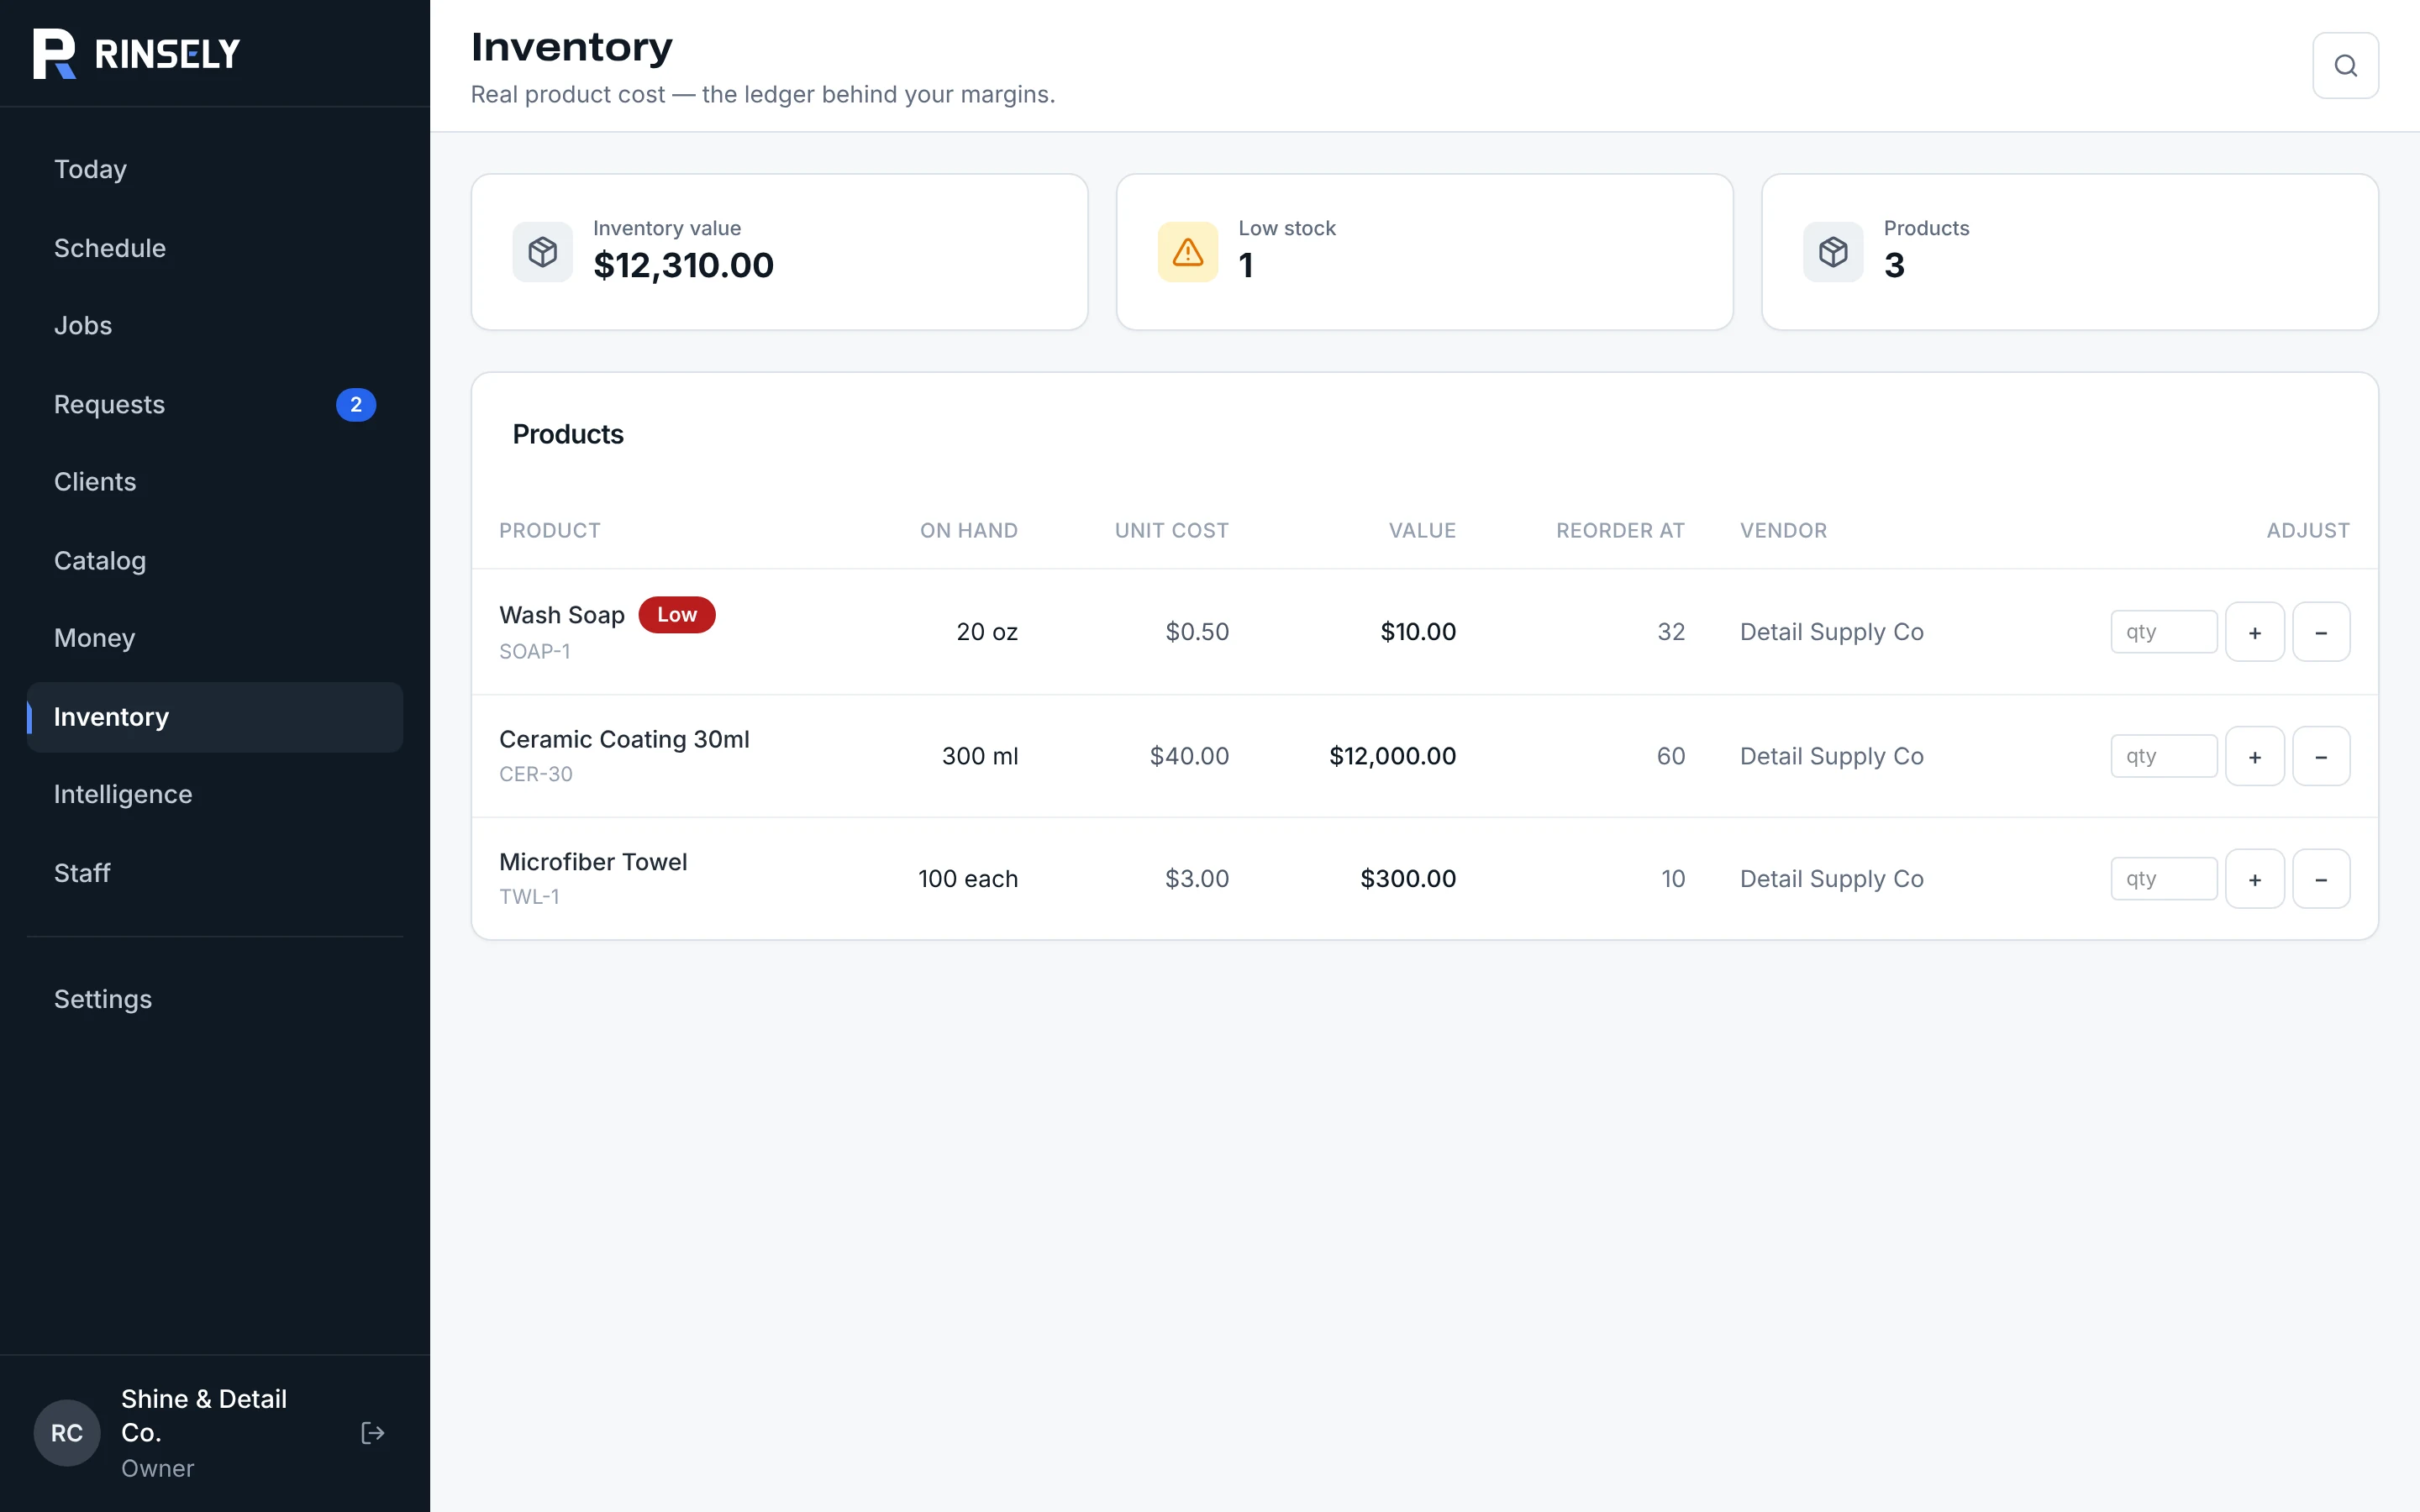Focus the Ceramic Coating 30ml qty field

point(2164,756)
